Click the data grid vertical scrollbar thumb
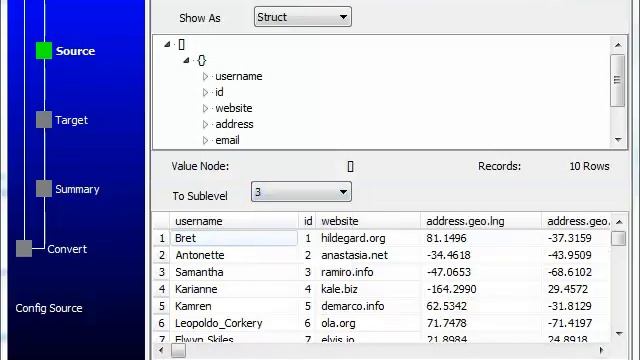 point(618,238)
